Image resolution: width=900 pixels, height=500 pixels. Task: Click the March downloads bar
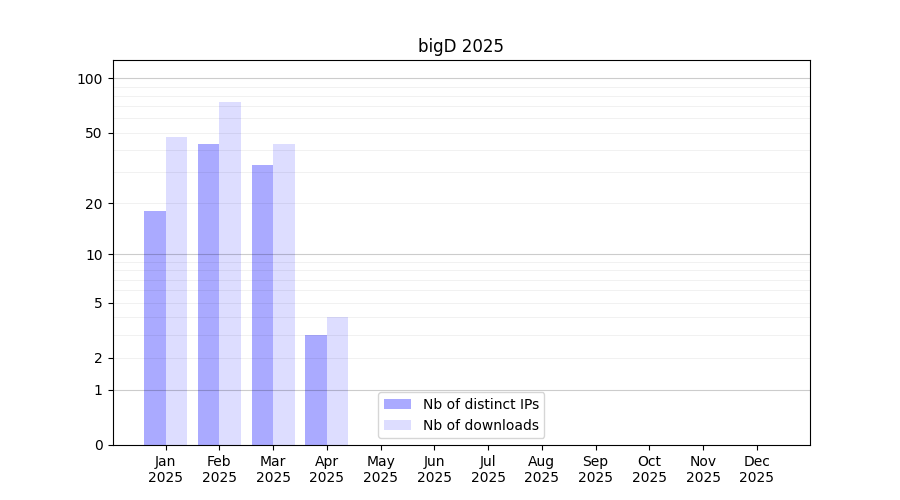[284, 294]
